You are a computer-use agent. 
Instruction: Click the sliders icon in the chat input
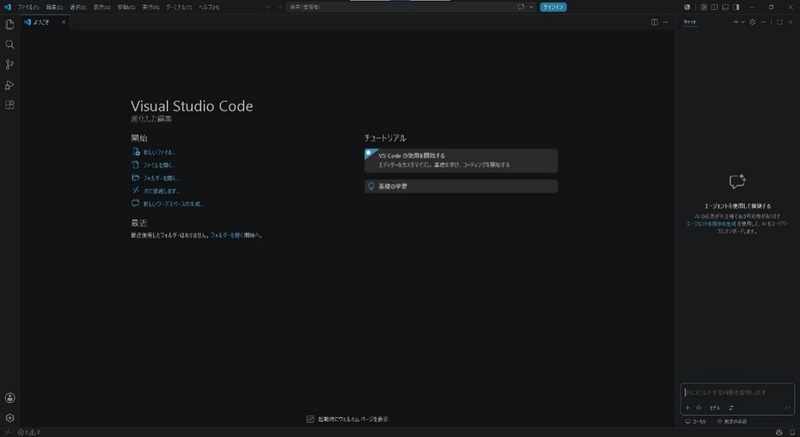click(x=731, y=407)
